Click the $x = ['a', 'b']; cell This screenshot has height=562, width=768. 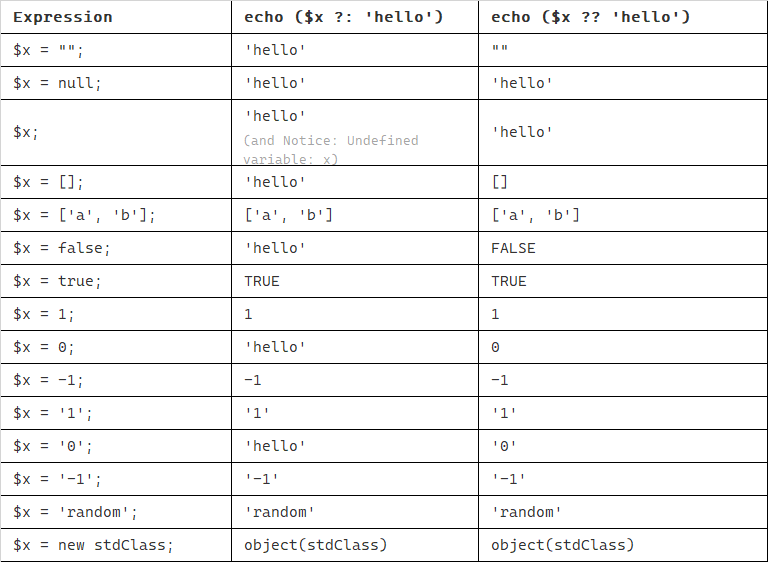point(116,215)
